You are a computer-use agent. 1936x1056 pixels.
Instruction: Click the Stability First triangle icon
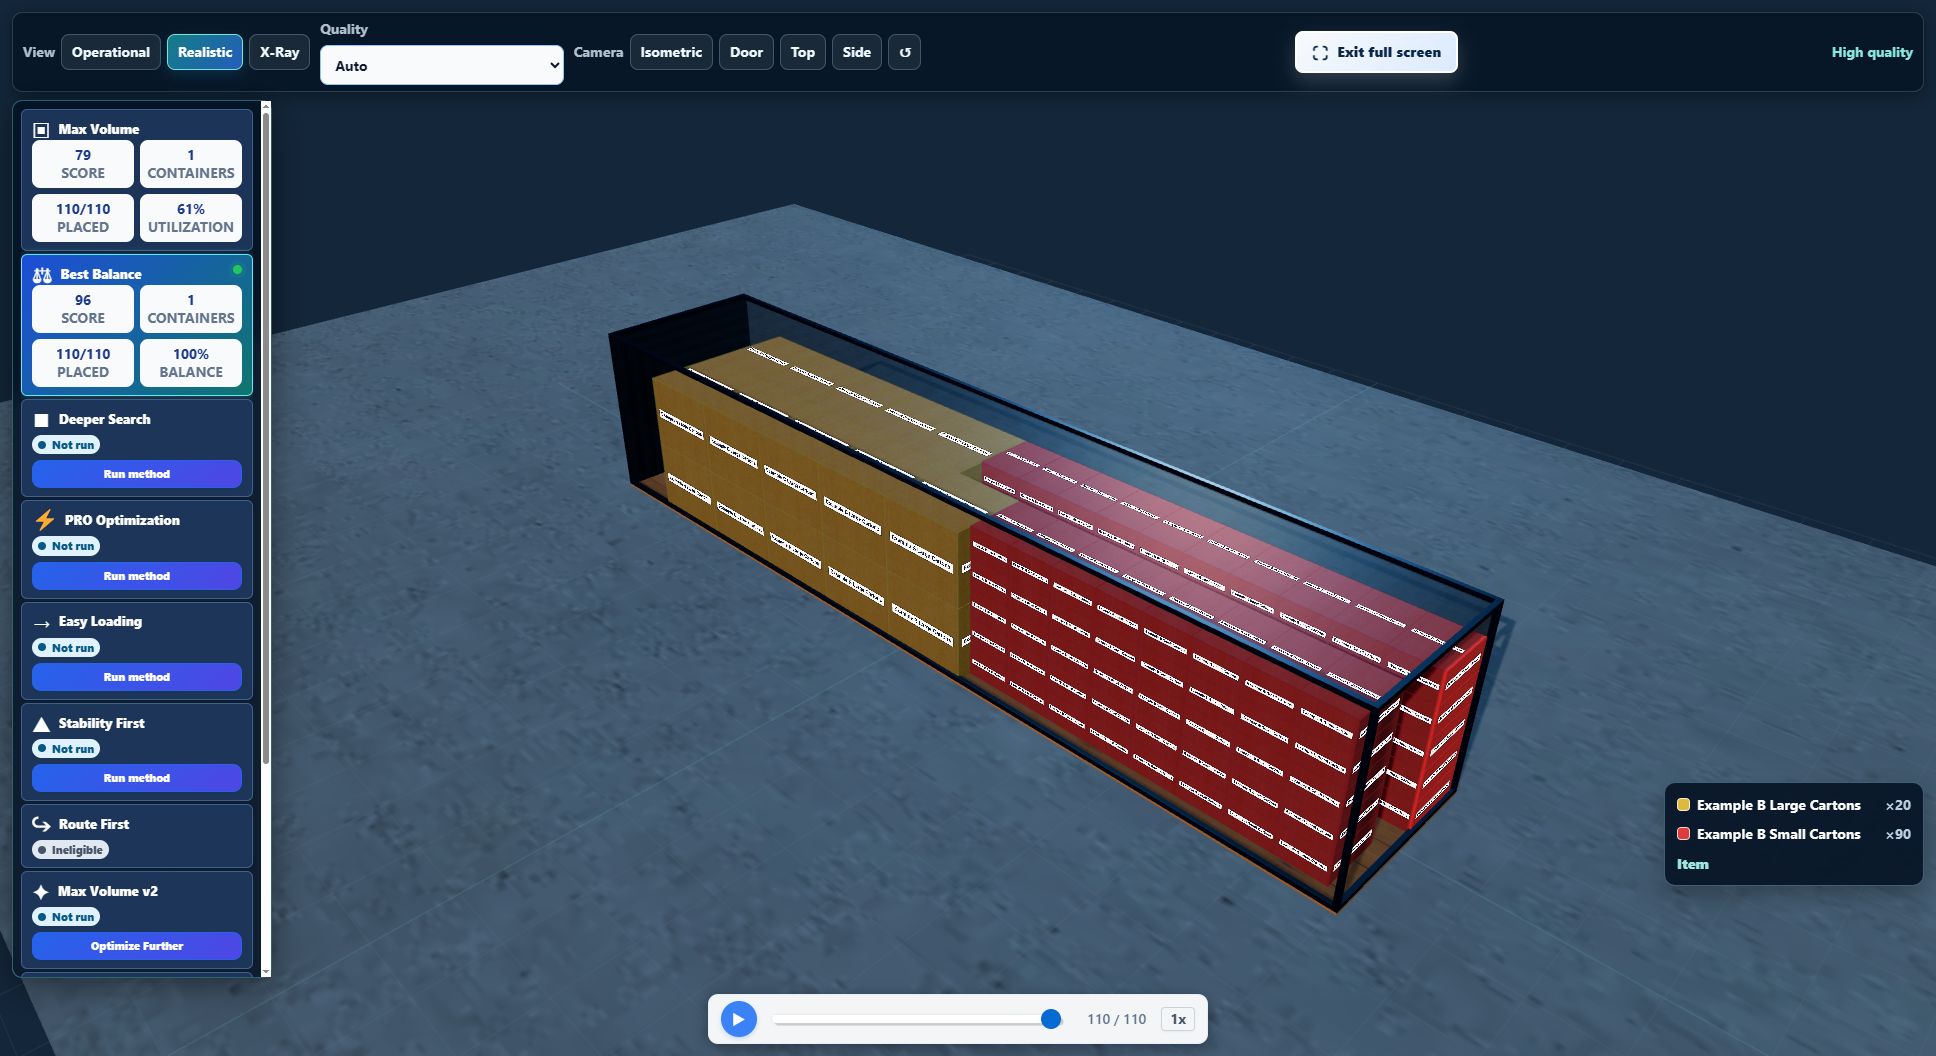(41, 724)
